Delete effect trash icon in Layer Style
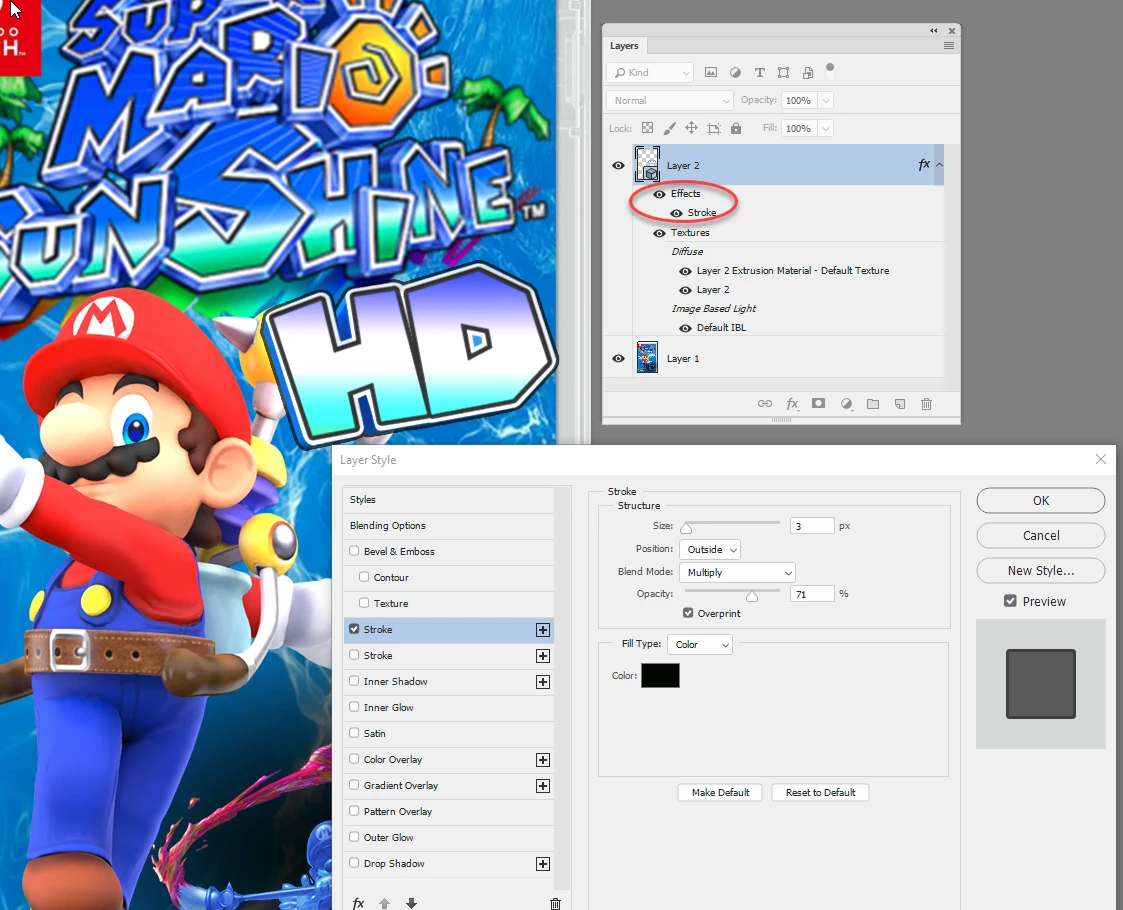This screenshot has width=1123, height=910. point(555,904)
